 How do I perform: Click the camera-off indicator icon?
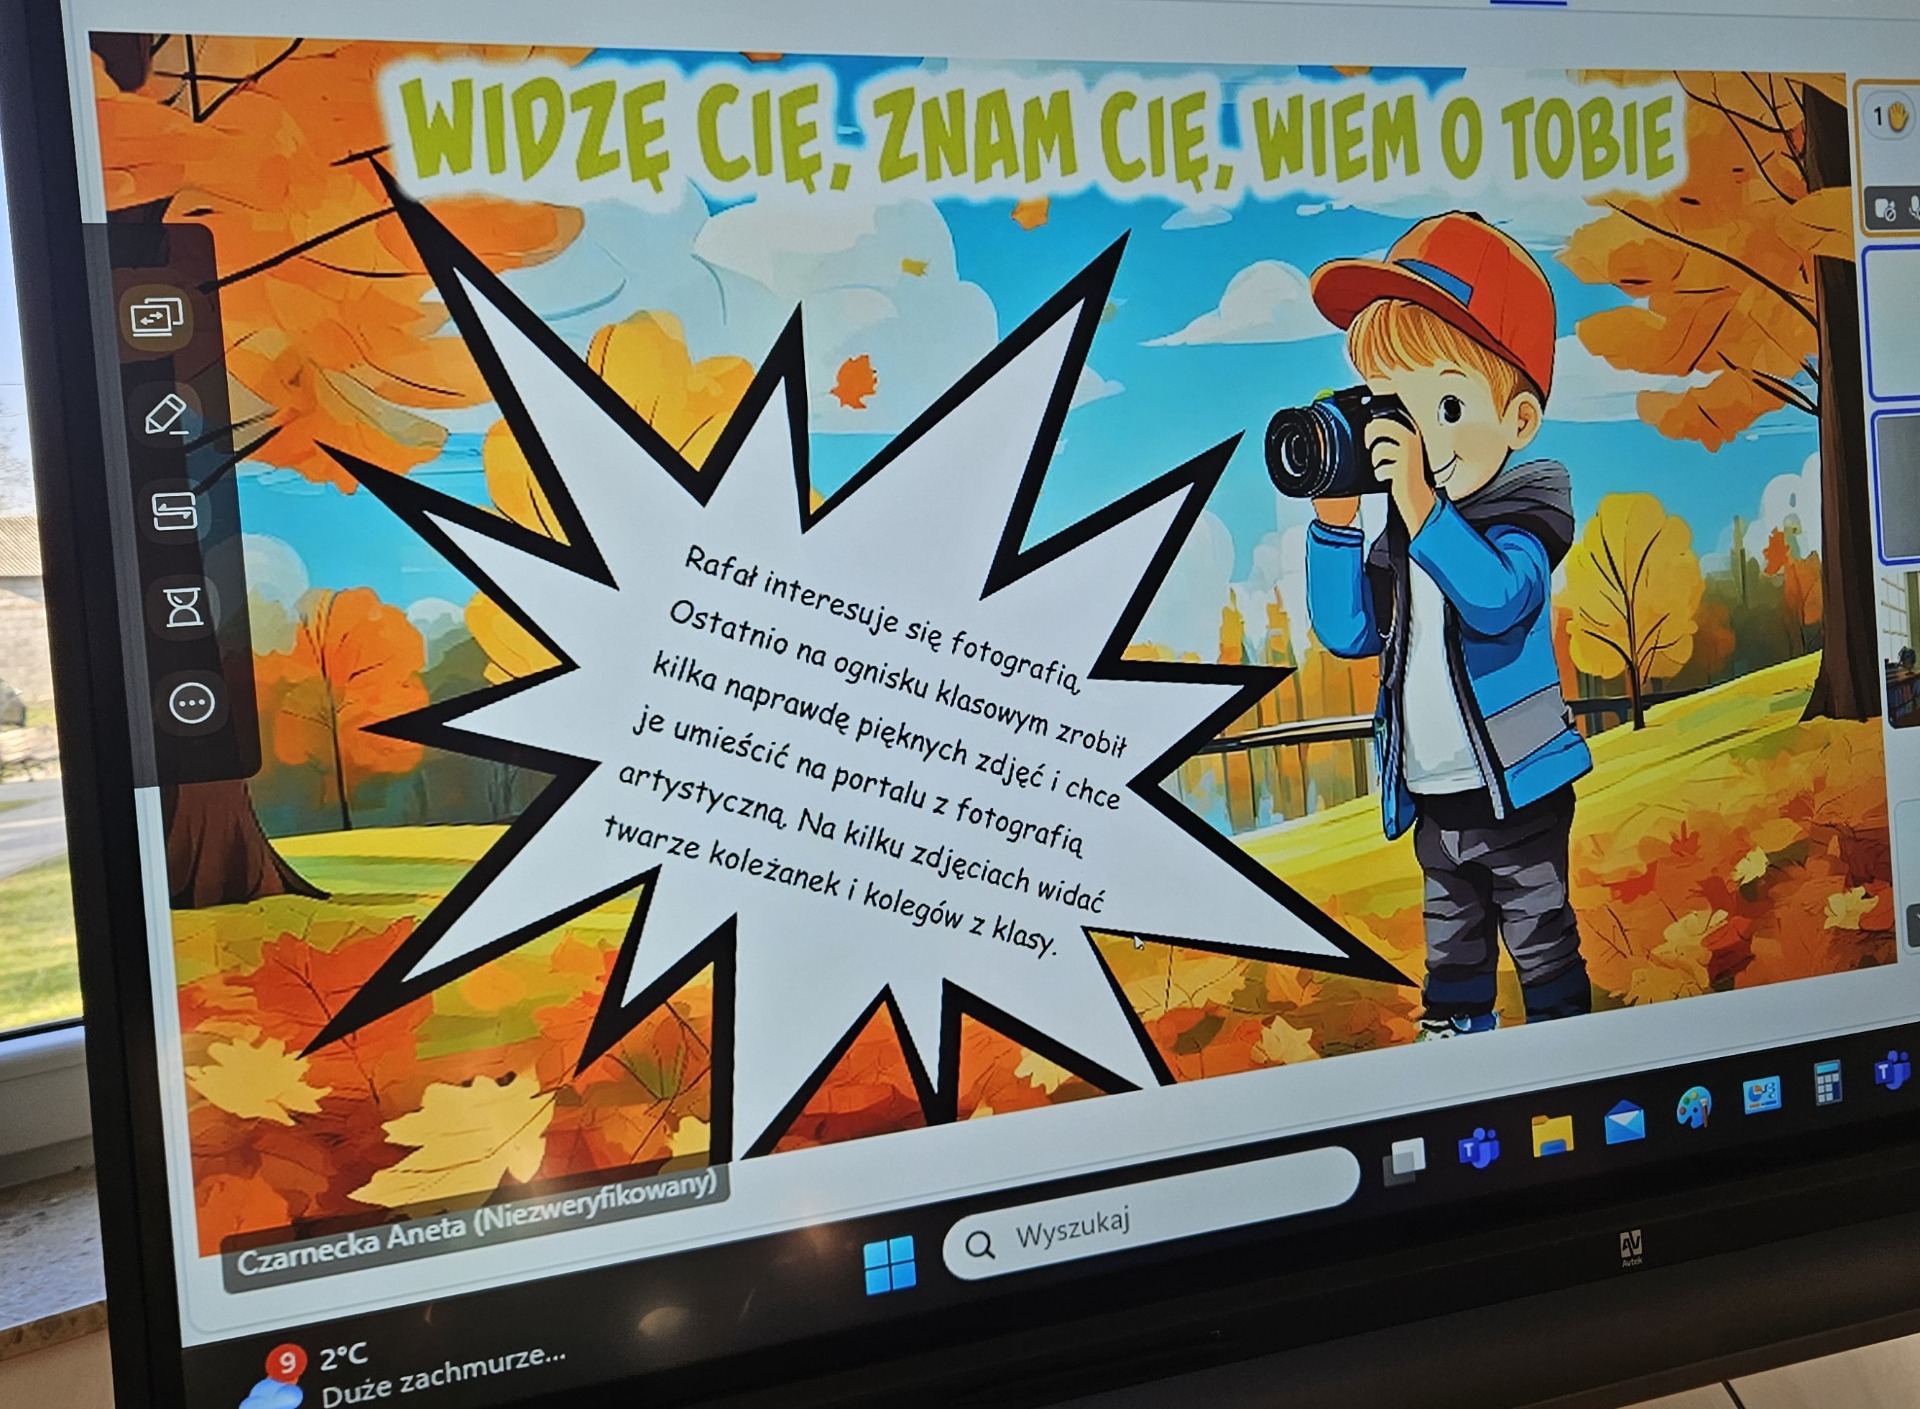pos(1885,210)
